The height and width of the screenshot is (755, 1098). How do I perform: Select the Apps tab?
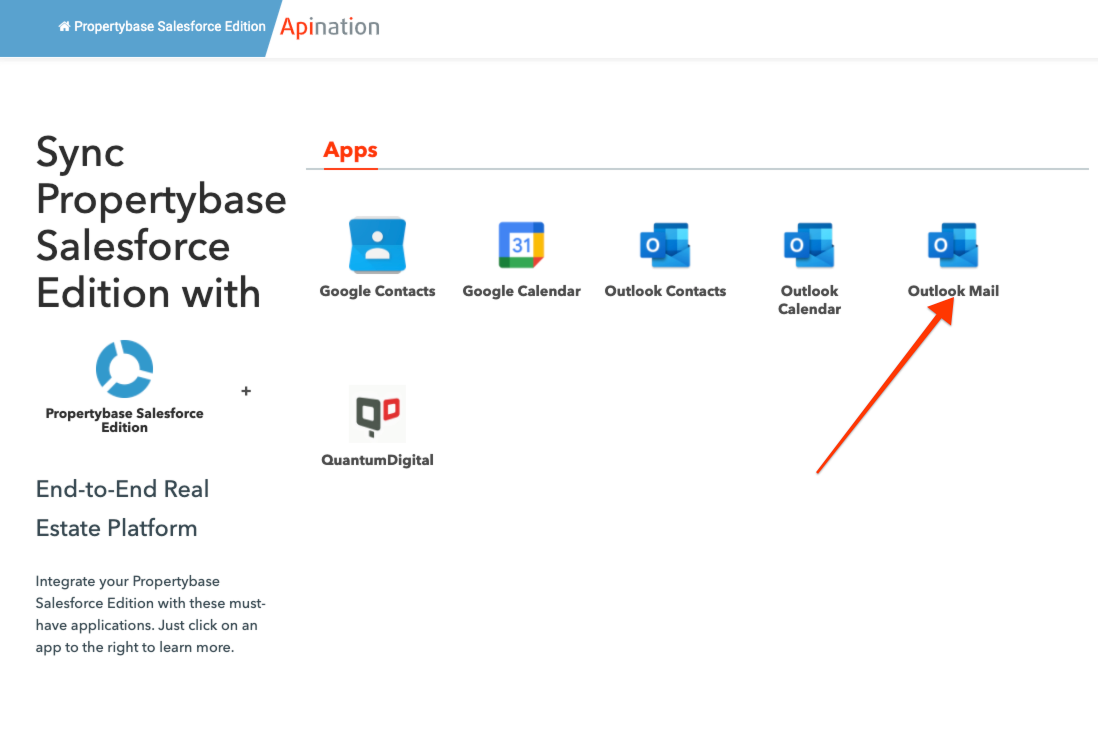coord(350,150)
